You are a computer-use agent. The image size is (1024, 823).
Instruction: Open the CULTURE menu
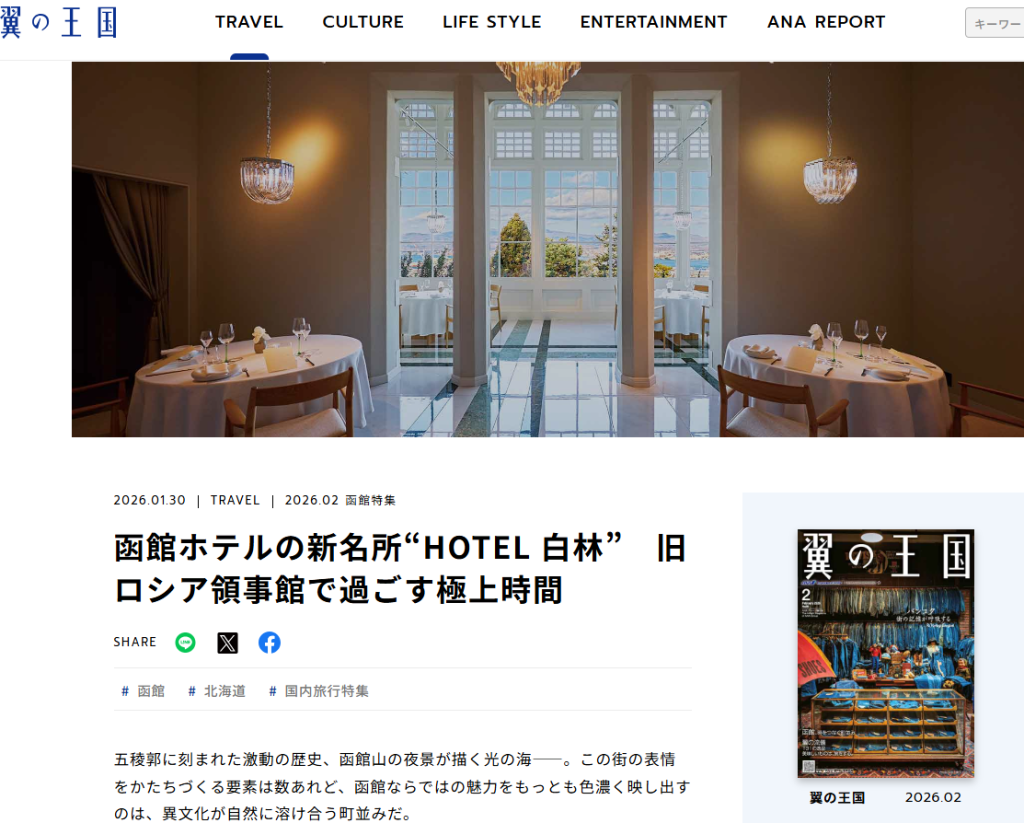pos(363,22)
